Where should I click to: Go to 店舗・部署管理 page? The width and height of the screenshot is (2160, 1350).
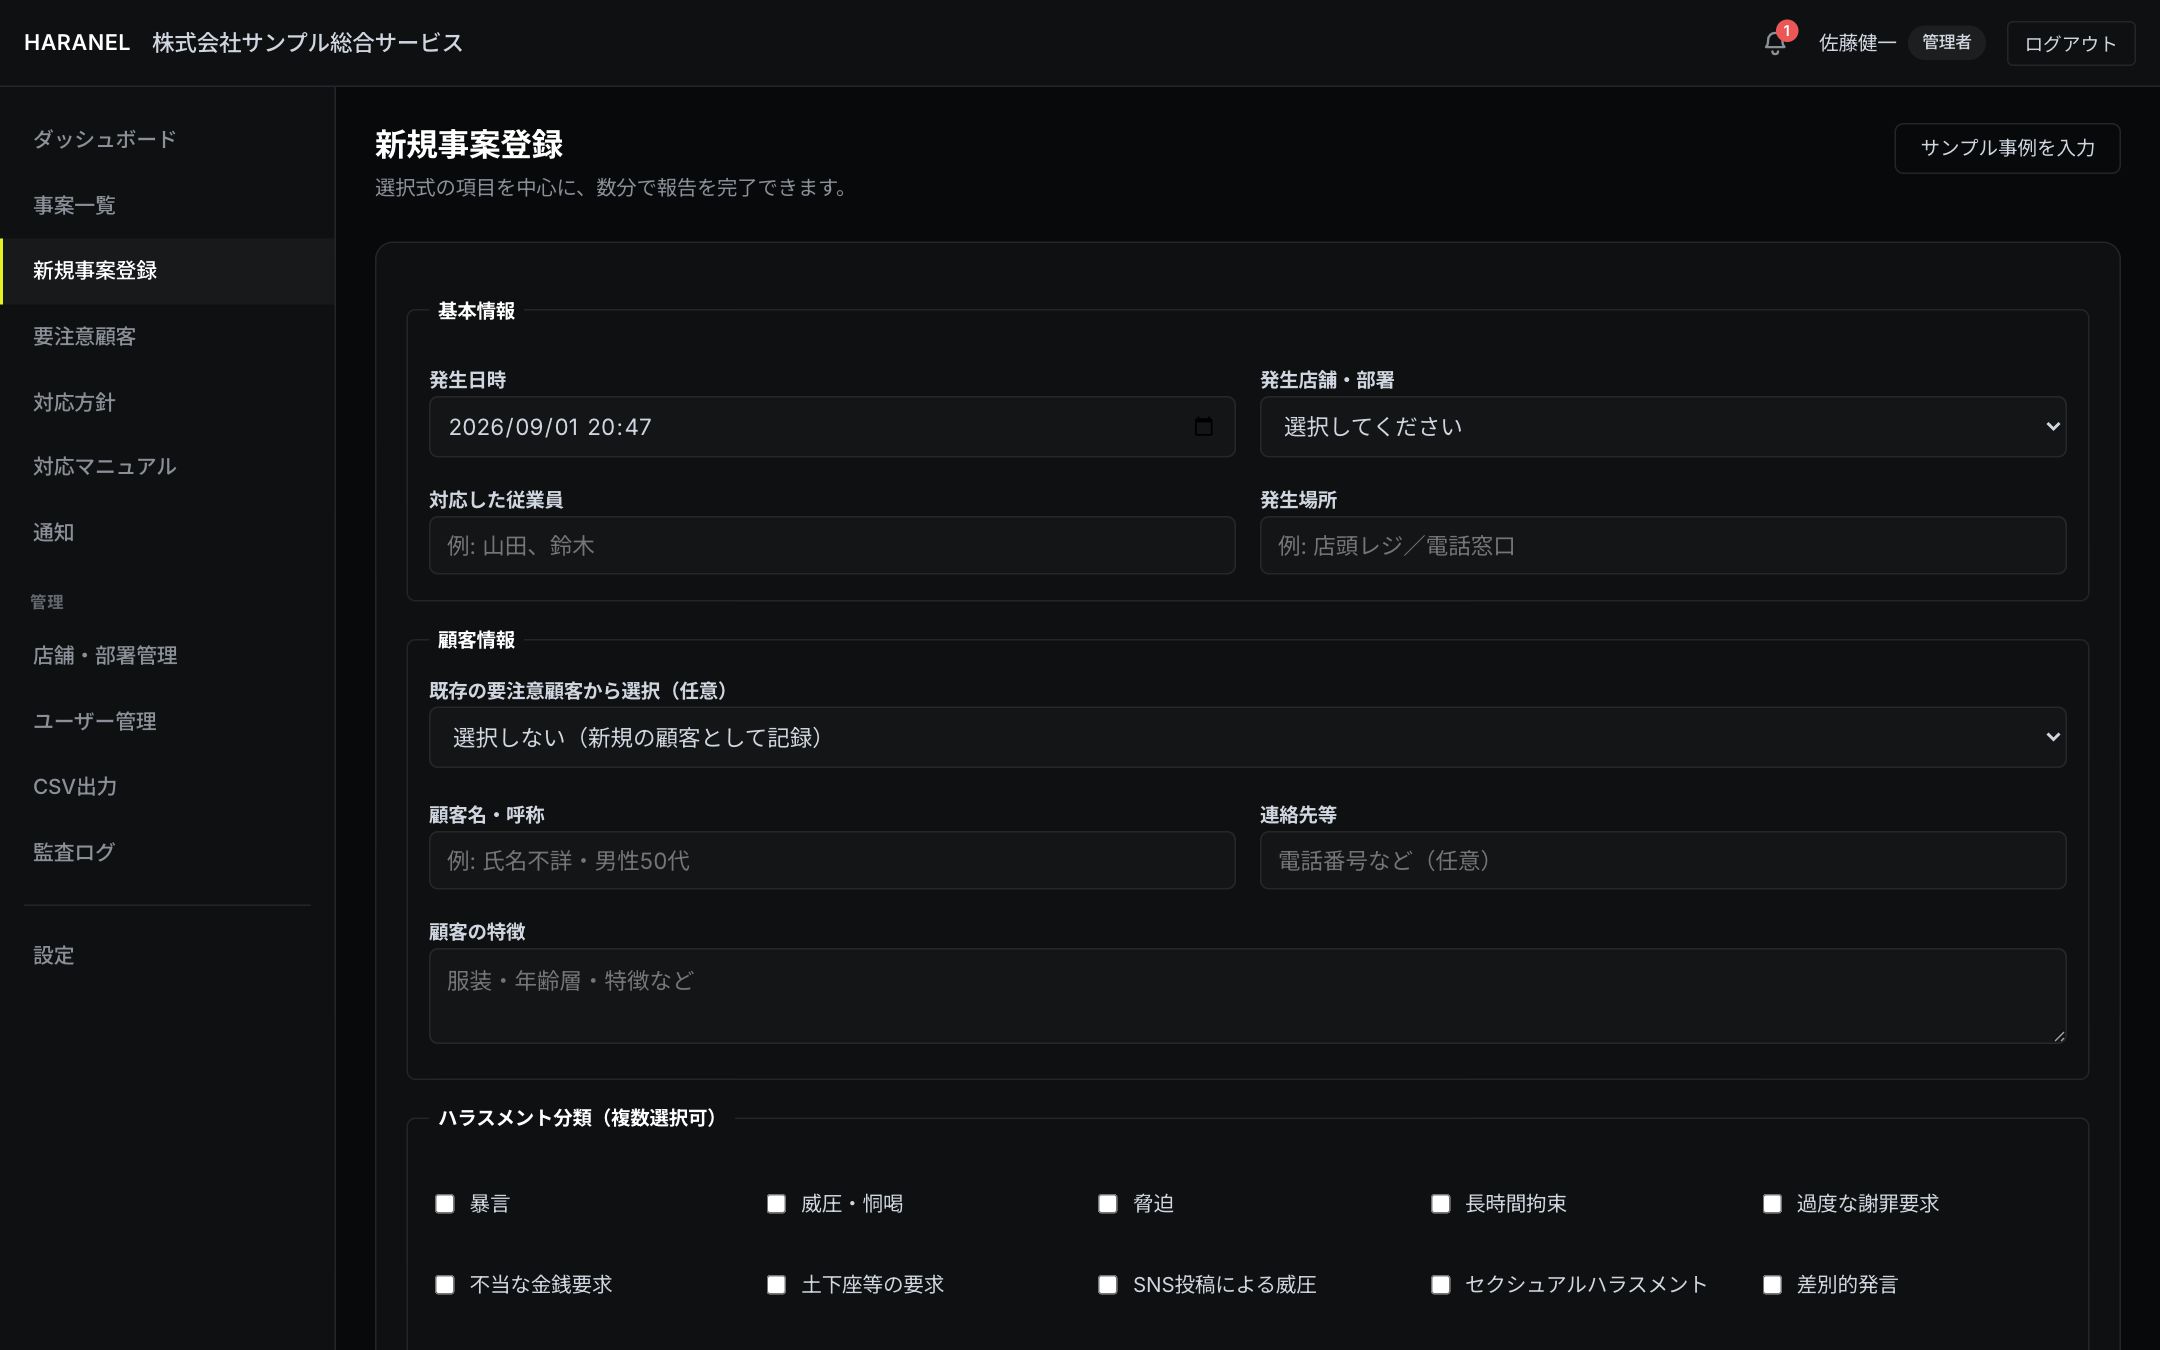pyautogui.click(x=167, y=656)
